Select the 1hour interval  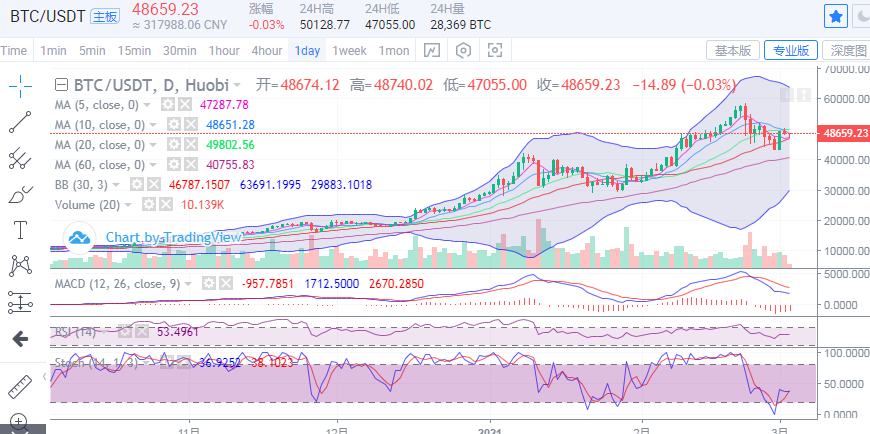coord(224,51)
